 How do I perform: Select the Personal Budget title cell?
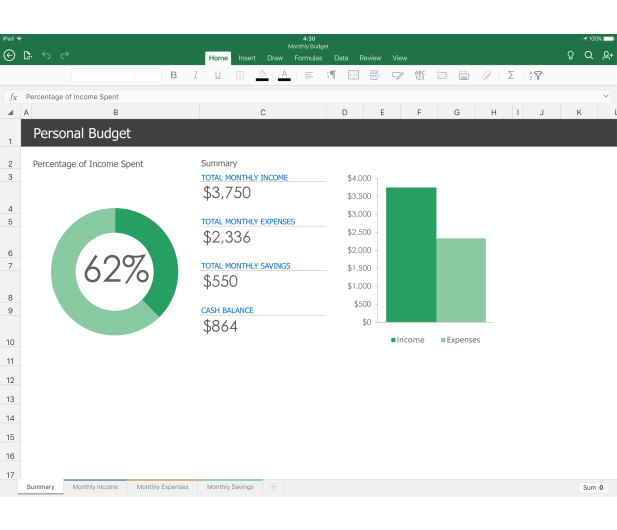click(82, 133)
